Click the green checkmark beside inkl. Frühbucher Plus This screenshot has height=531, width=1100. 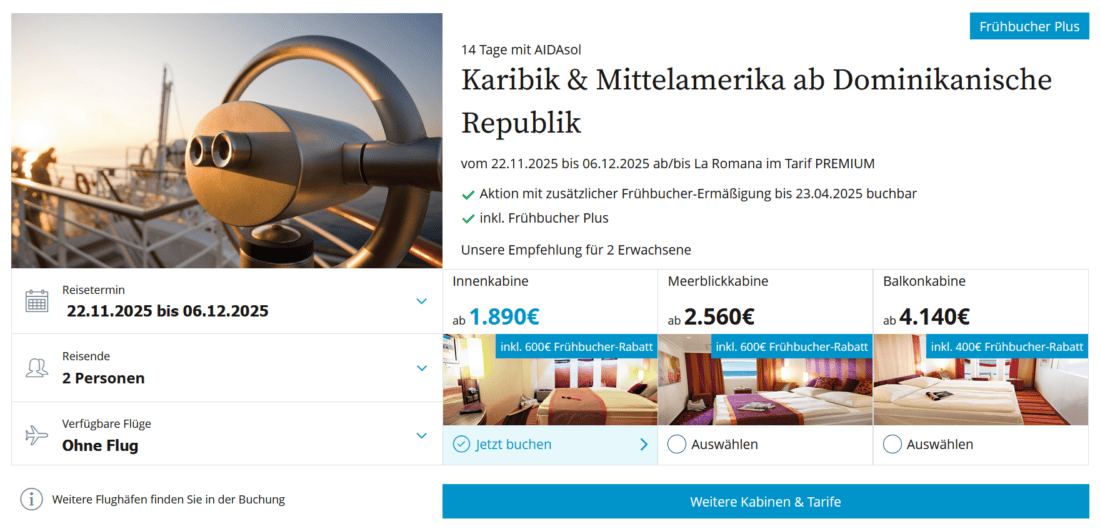[468, 218]
